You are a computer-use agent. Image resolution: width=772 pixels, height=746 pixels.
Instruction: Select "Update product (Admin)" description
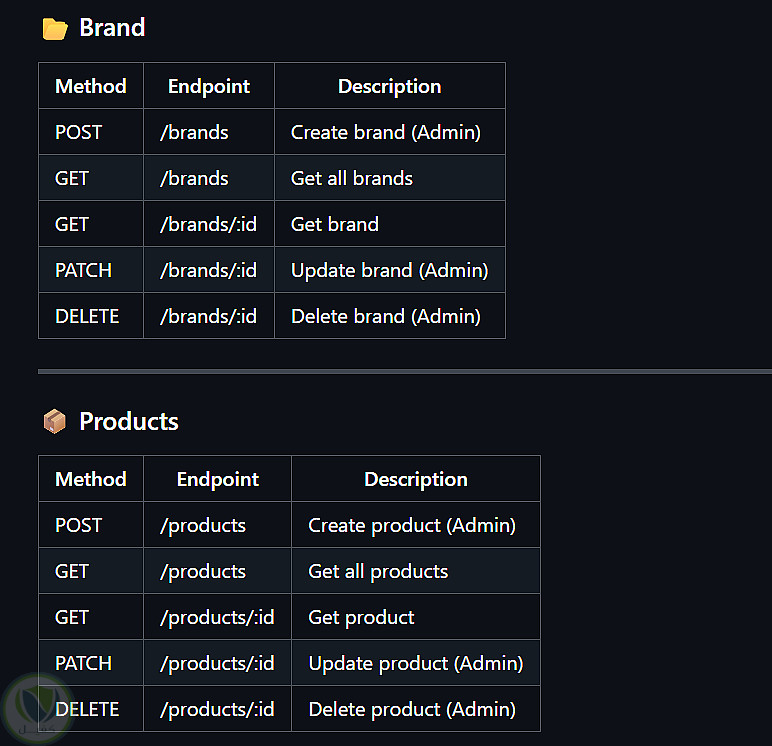pyautogui.click(x=416, y=663)
